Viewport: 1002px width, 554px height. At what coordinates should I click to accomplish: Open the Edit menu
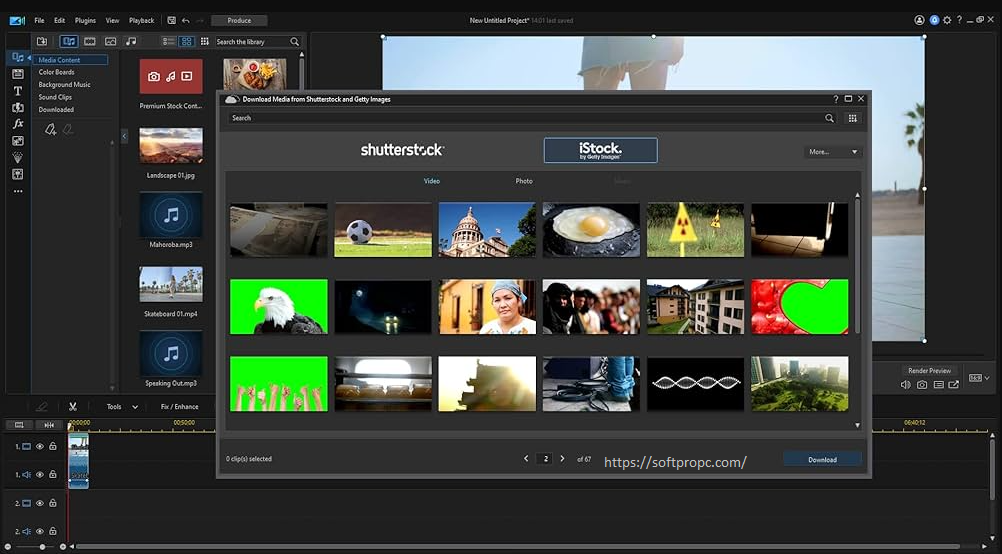pyautogui.click(x=59, y=20)
